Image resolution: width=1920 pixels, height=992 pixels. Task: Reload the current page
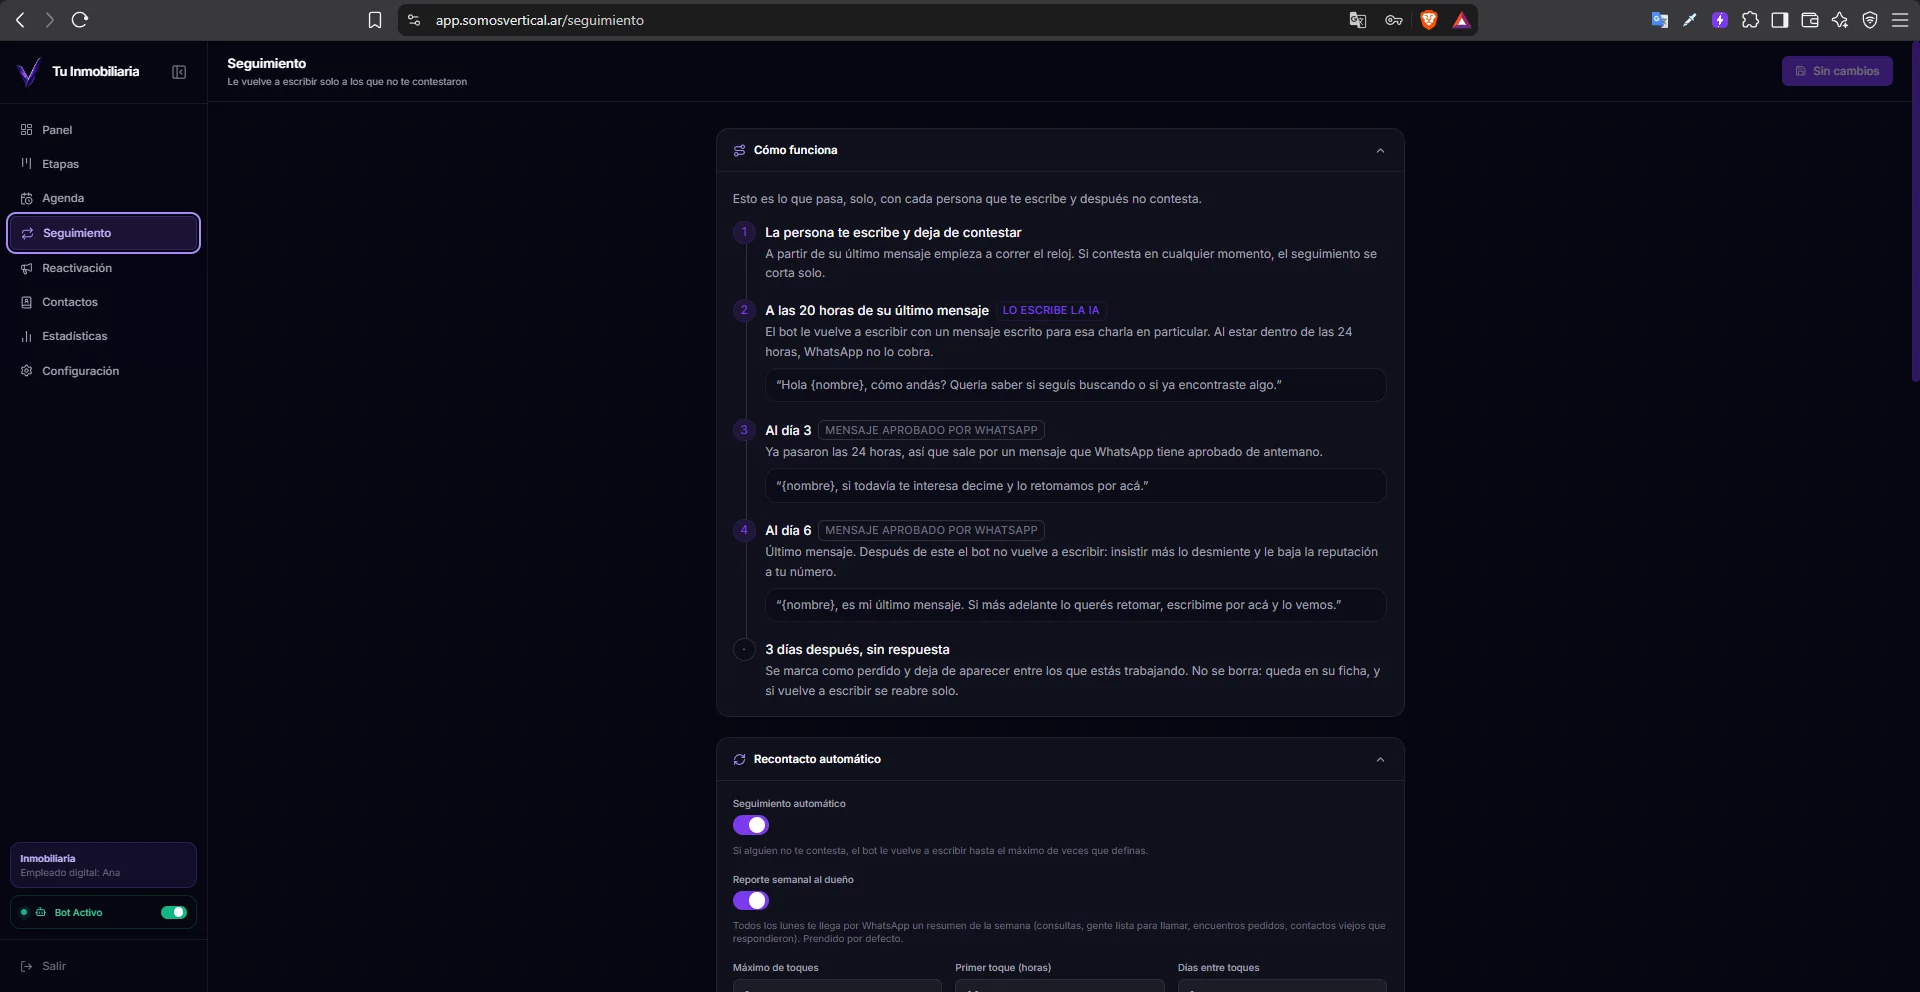(x=80, y=20)
